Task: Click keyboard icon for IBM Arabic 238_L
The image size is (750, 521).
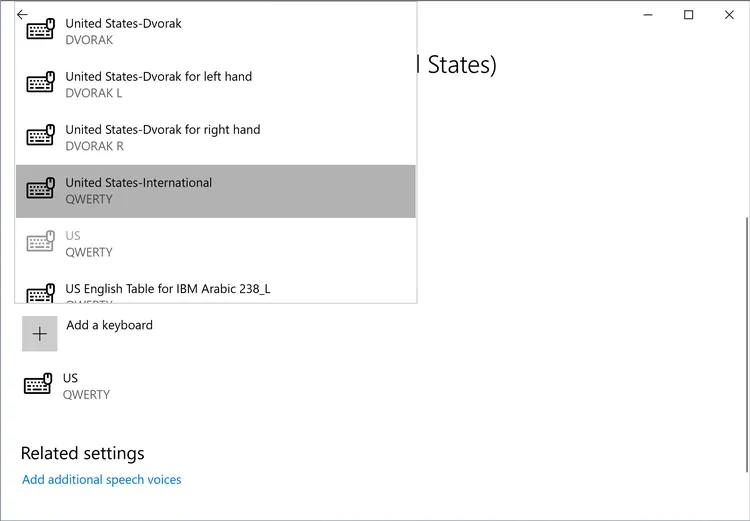Action: coord(40,293)
